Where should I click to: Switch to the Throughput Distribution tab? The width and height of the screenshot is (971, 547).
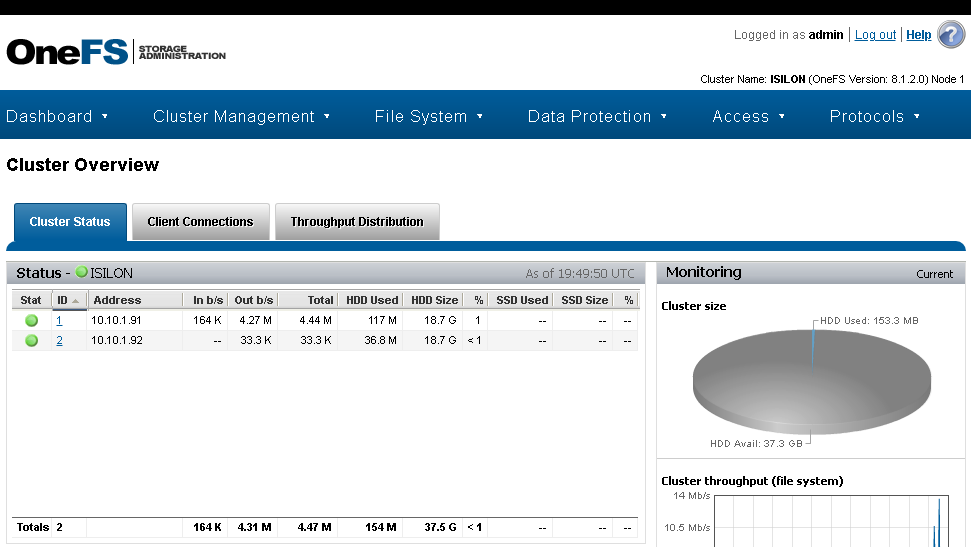357,222
